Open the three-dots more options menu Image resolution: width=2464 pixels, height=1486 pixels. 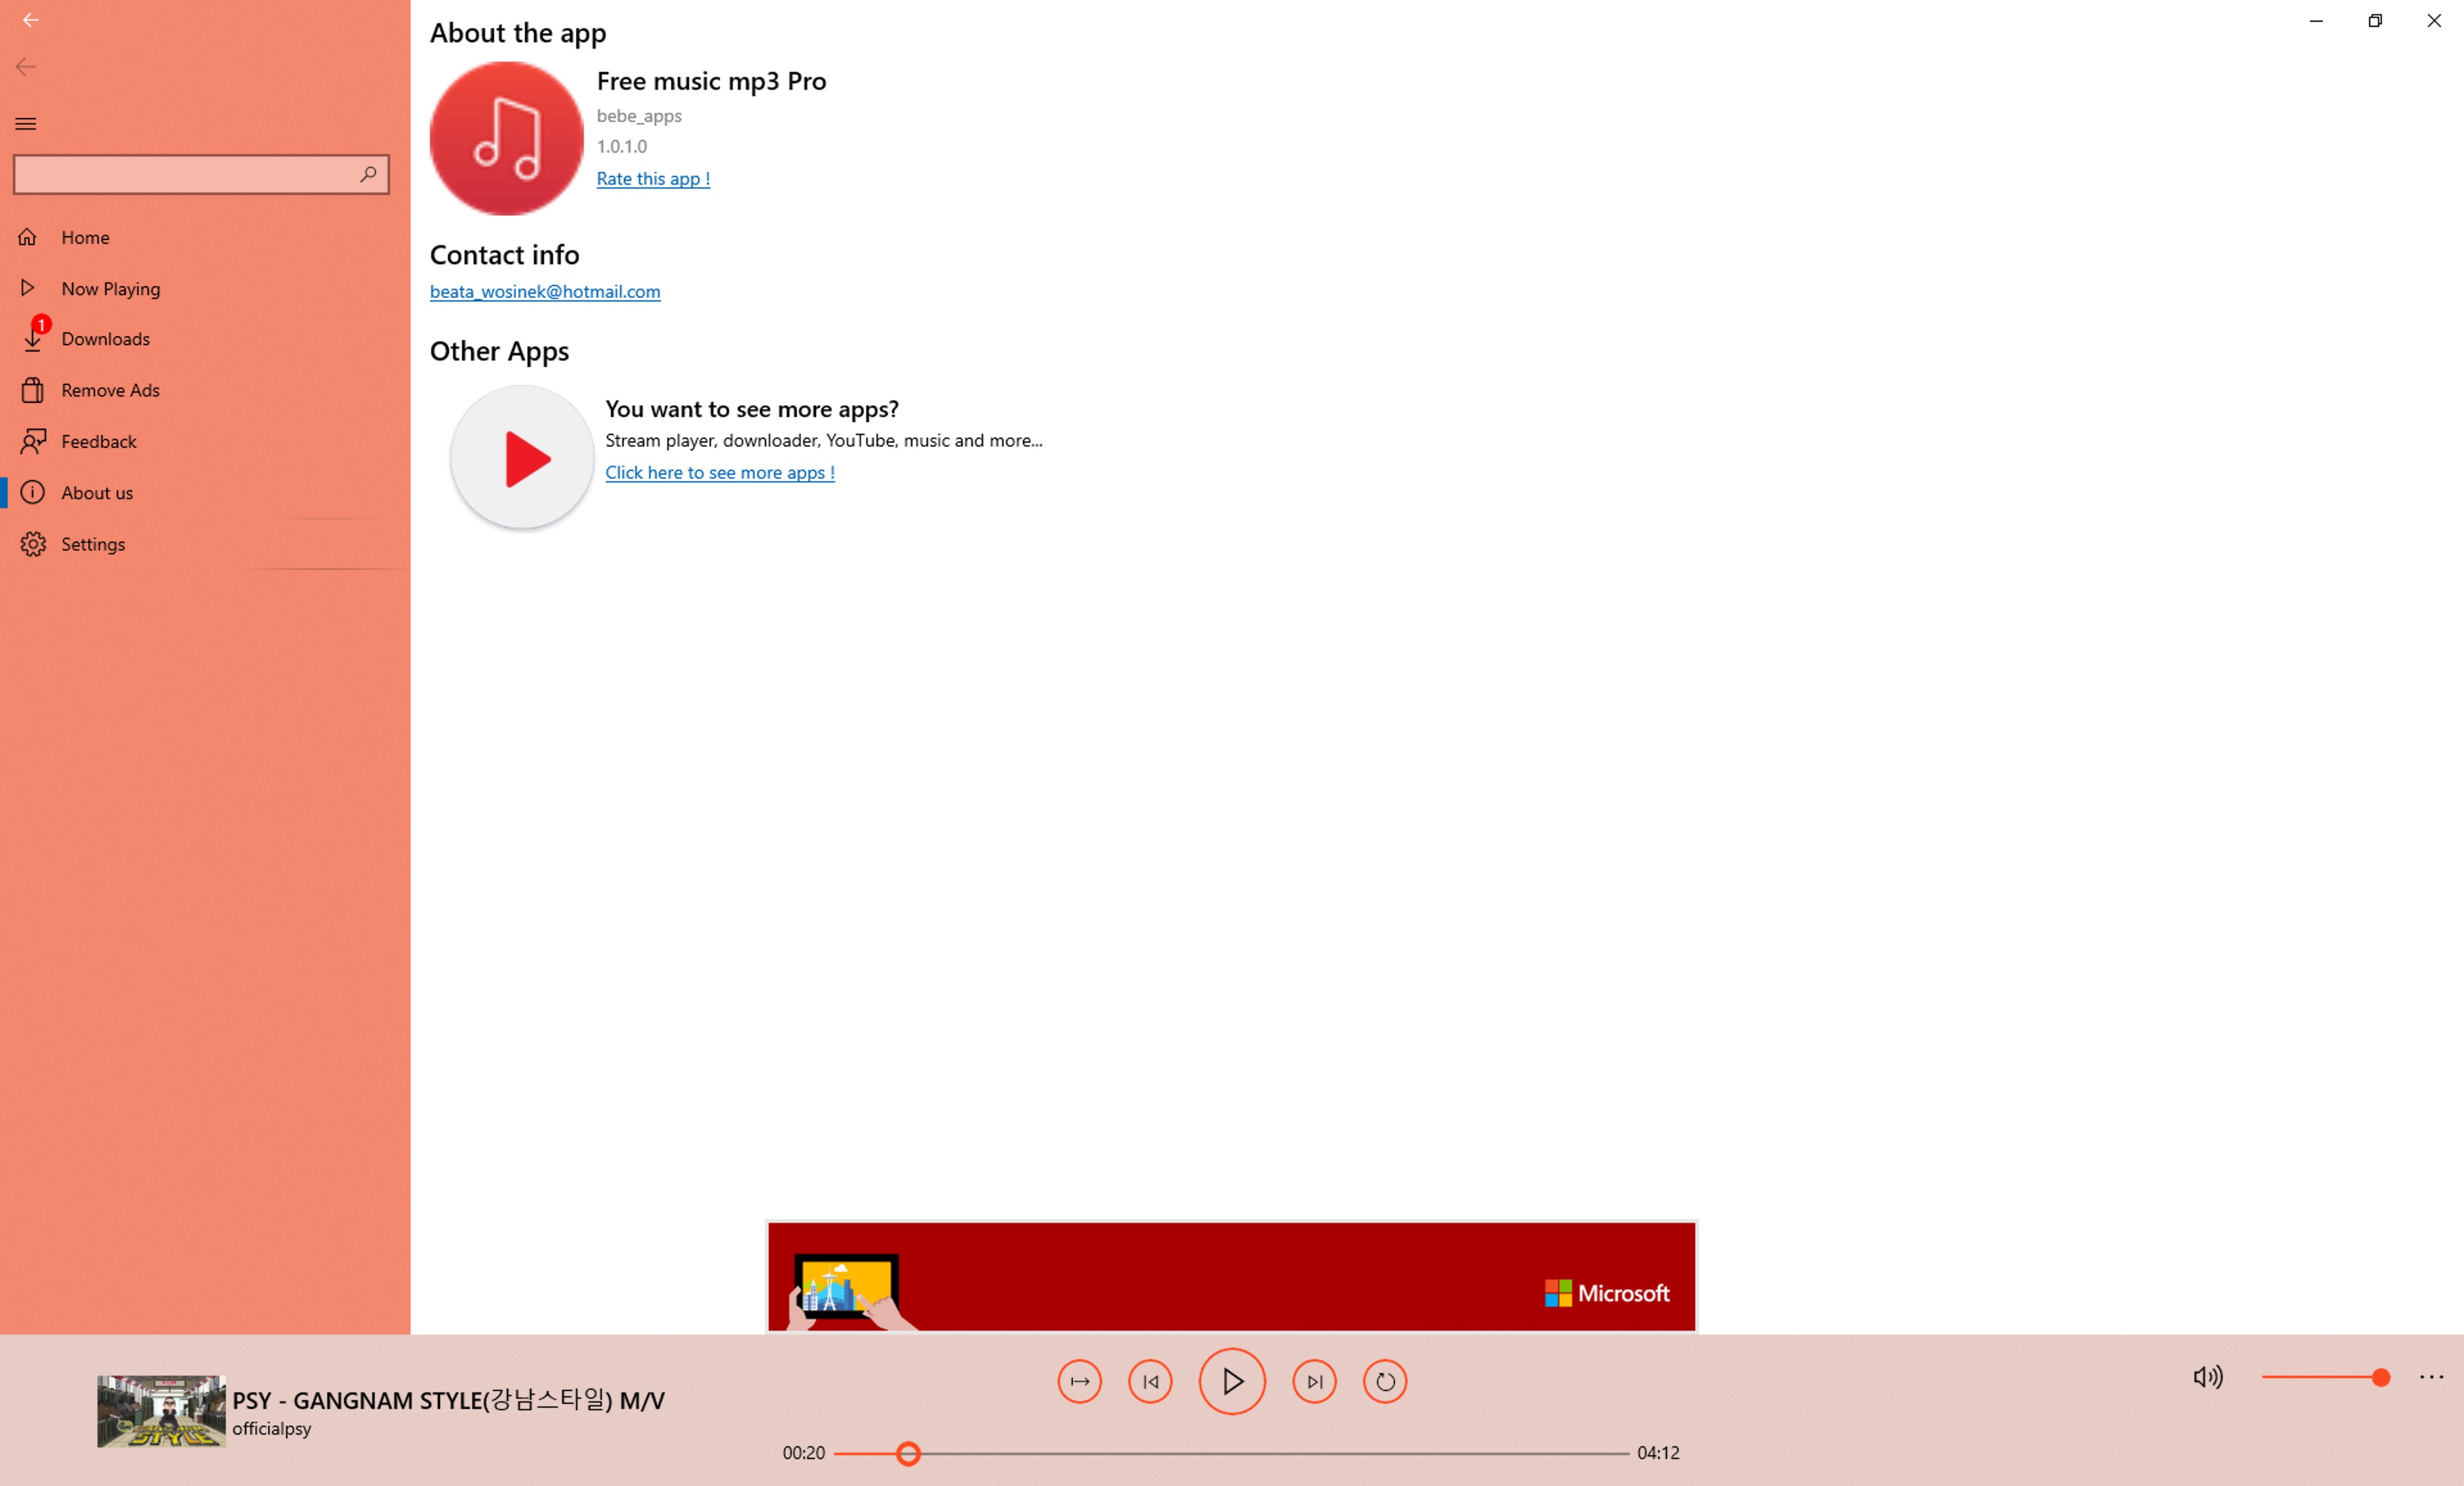[2431, 1377]
